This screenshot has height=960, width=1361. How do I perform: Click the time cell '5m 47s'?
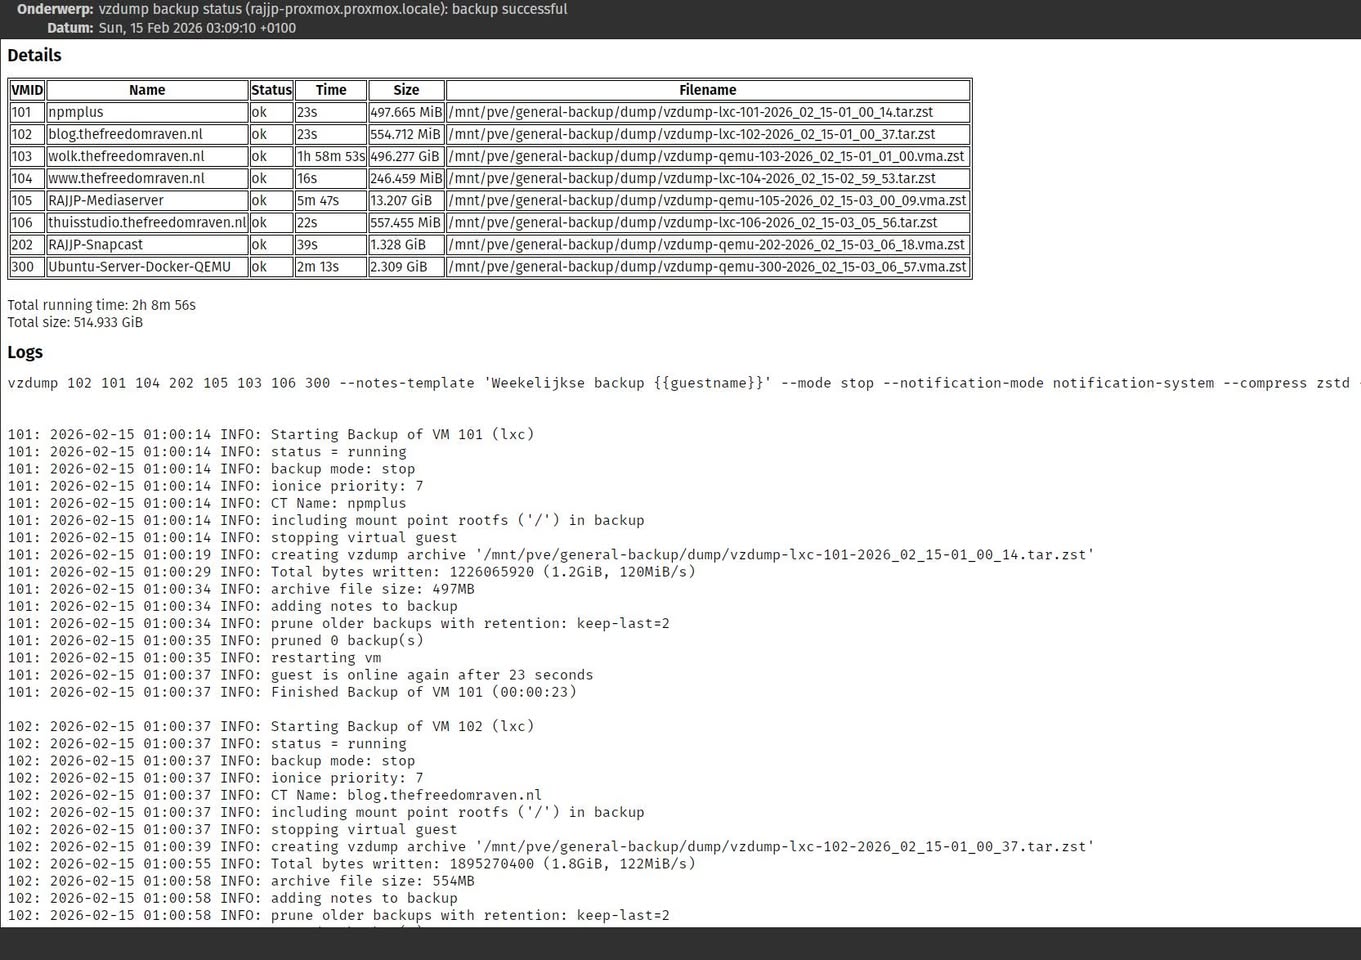click(x=331, y=200)
